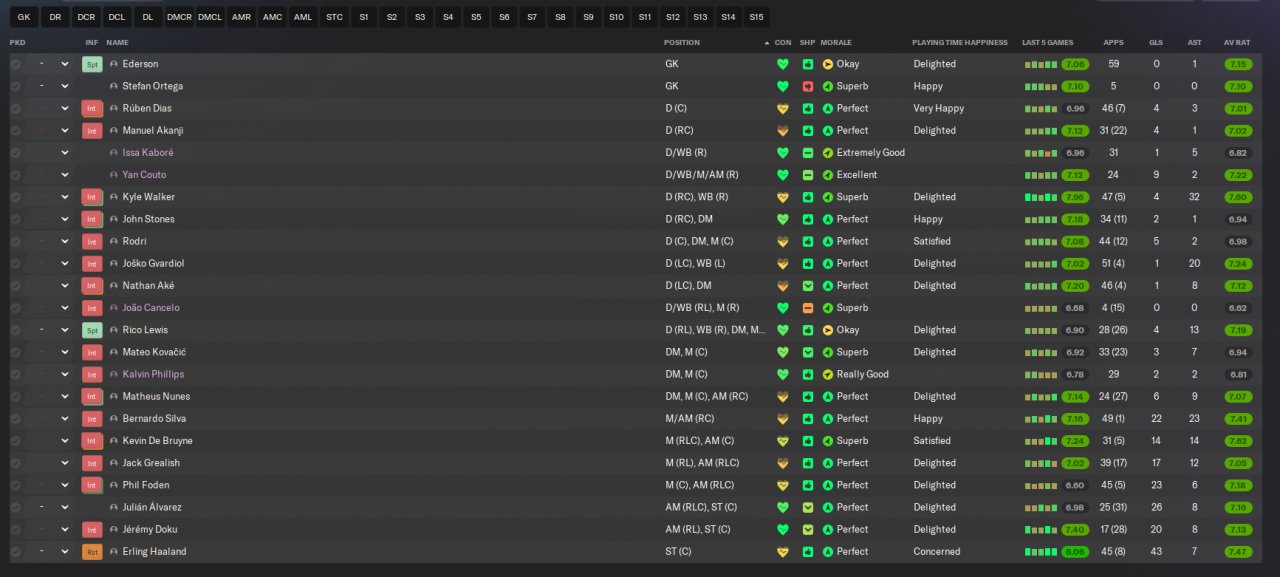Click Kyle Walker's last 5 games form bars

1040,197
